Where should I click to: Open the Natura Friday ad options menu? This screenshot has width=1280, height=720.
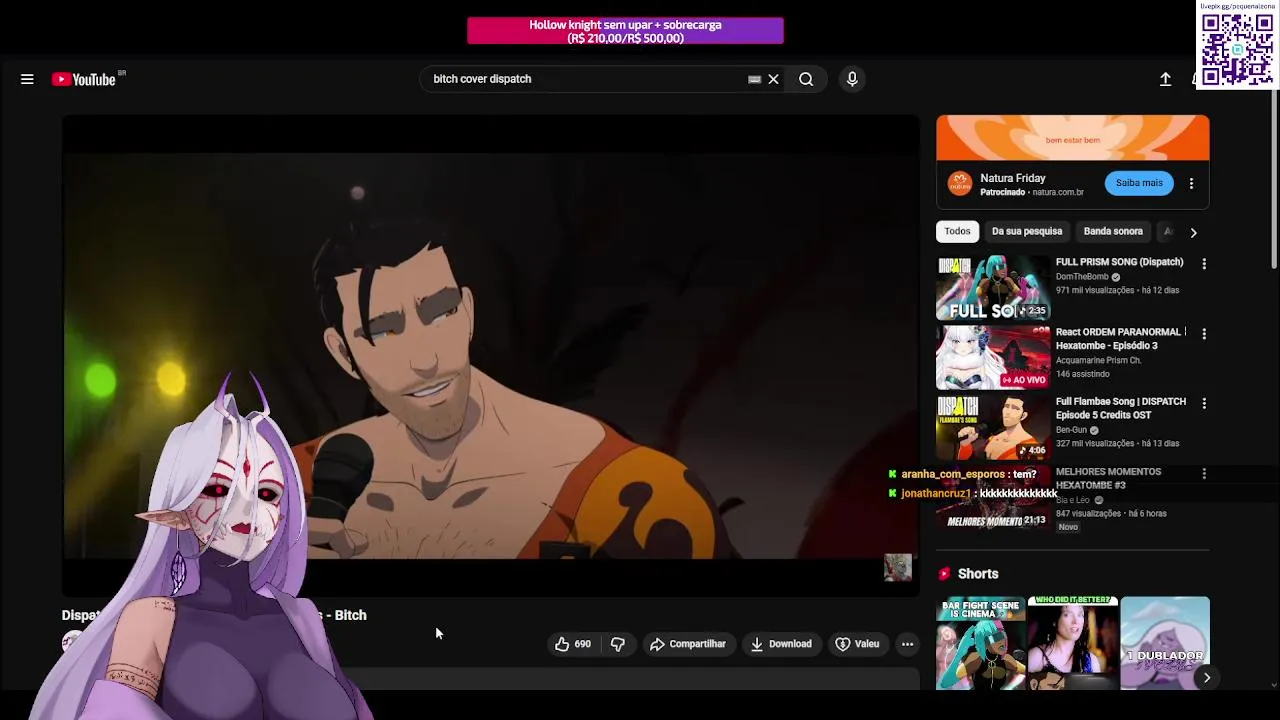click(1191, 183)
